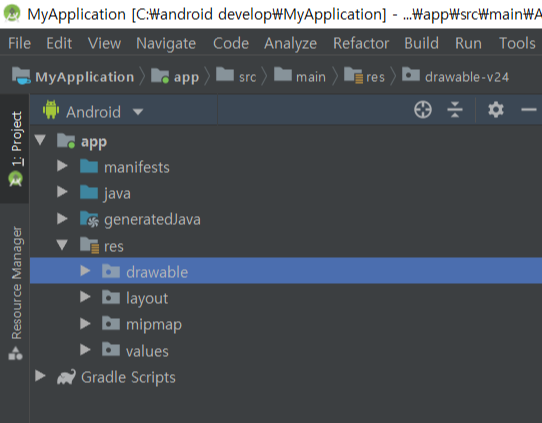Select the manifests folder icon

pos(89,166)
